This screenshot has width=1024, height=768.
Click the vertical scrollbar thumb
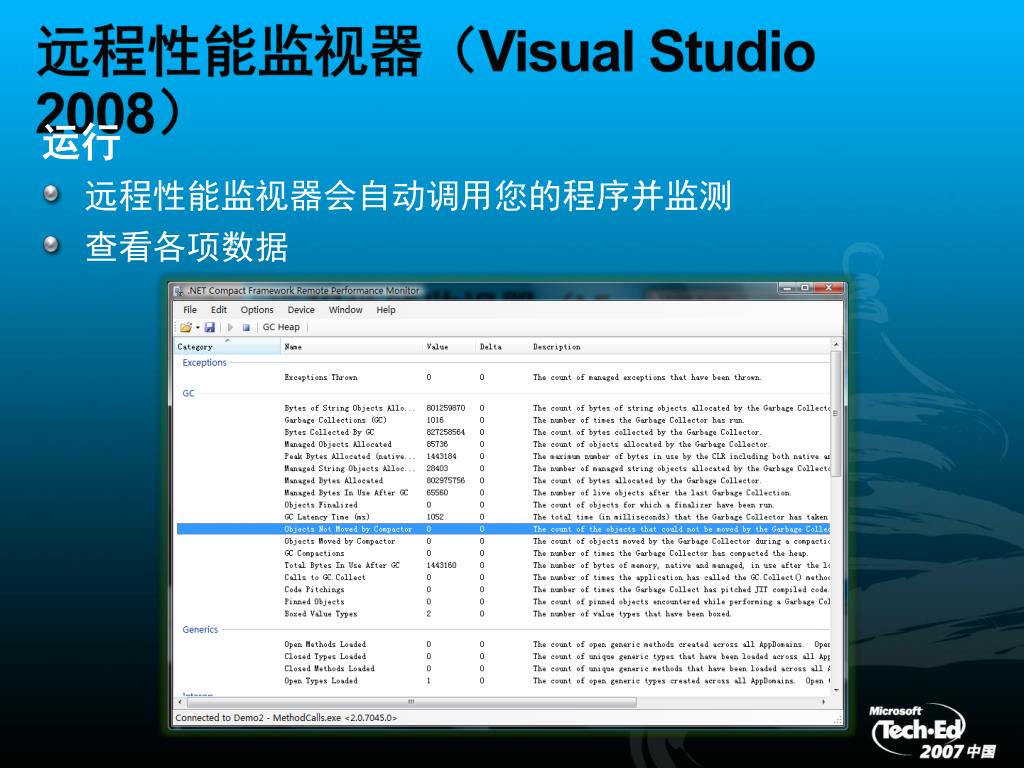point(835,414)
